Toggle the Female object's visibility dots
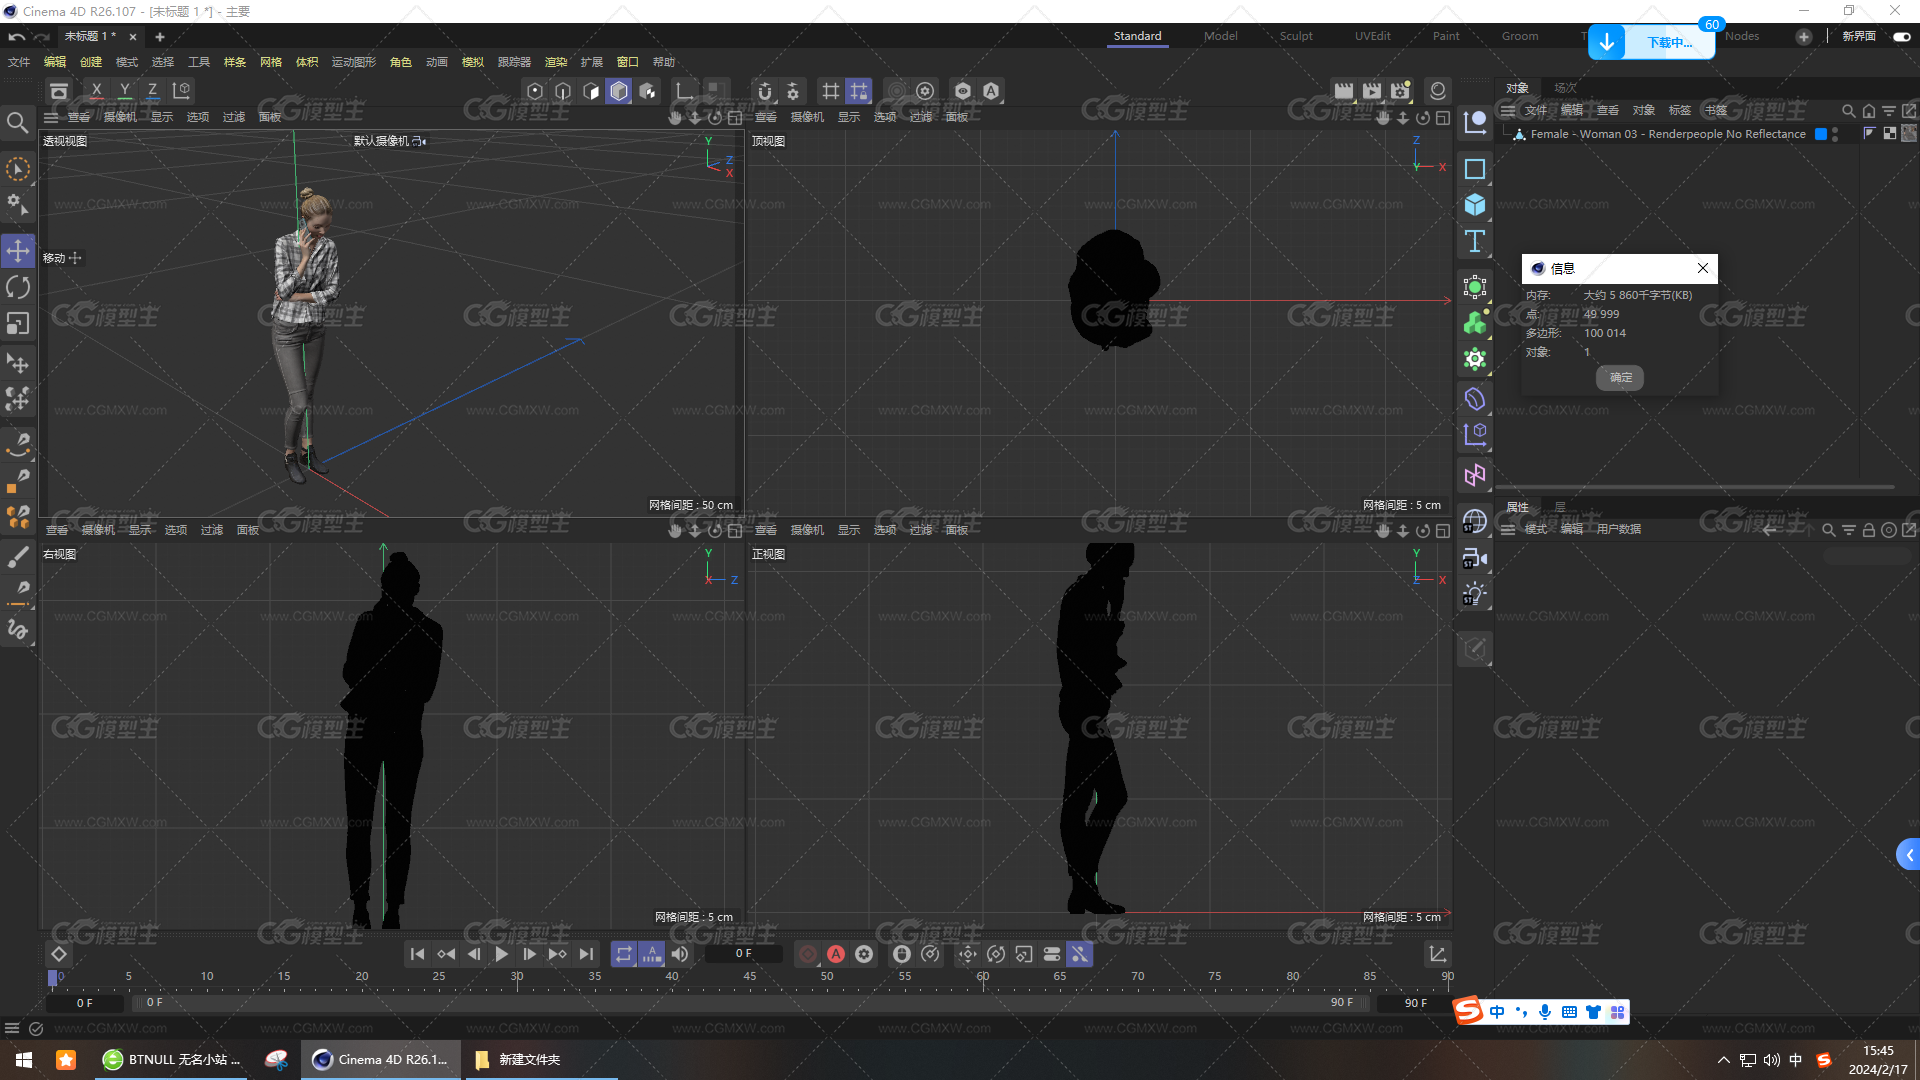This screenshot has height=1080, width=1920. 1835,134
